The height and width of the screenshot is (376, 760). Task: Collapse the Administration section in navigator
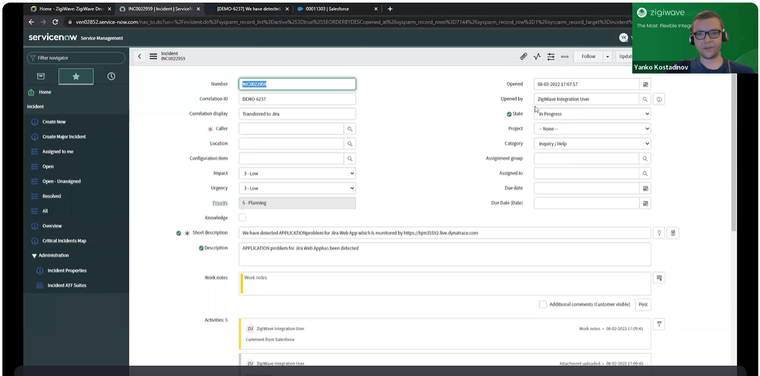tap(34, 256)
